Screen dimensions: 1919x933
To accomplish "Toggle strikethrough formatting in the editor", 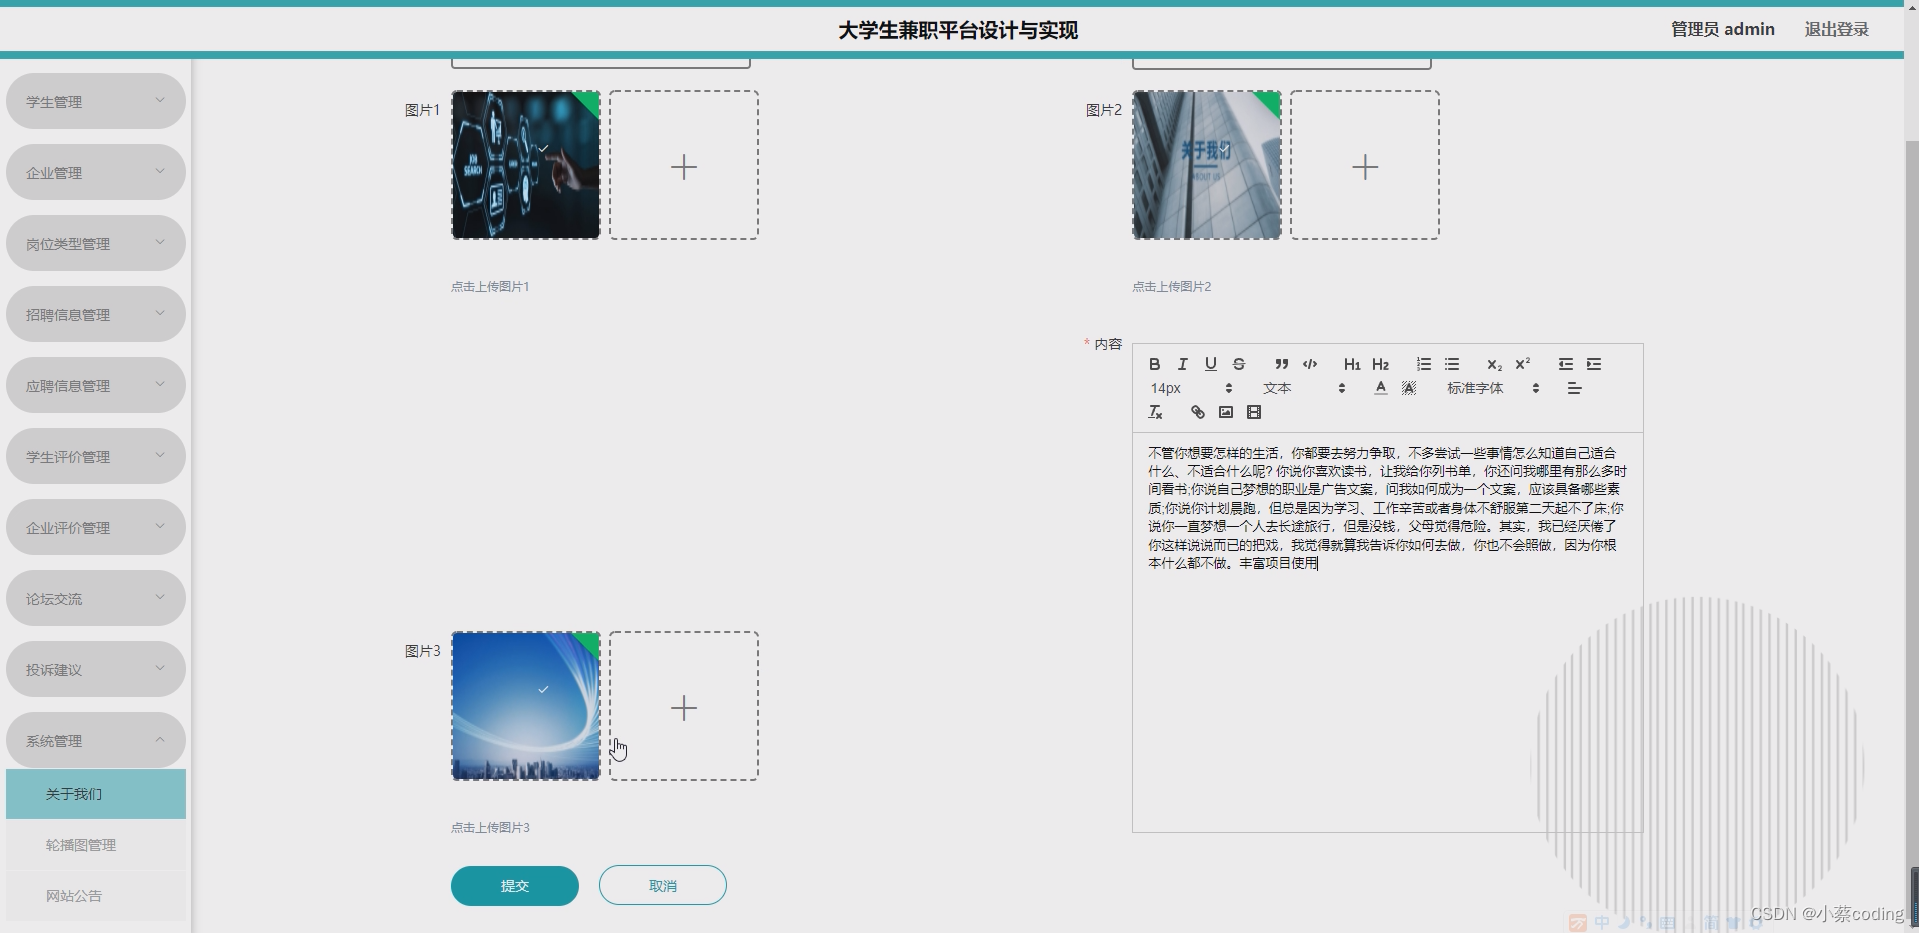I will pyautogui.click(x=1238, y=364).
